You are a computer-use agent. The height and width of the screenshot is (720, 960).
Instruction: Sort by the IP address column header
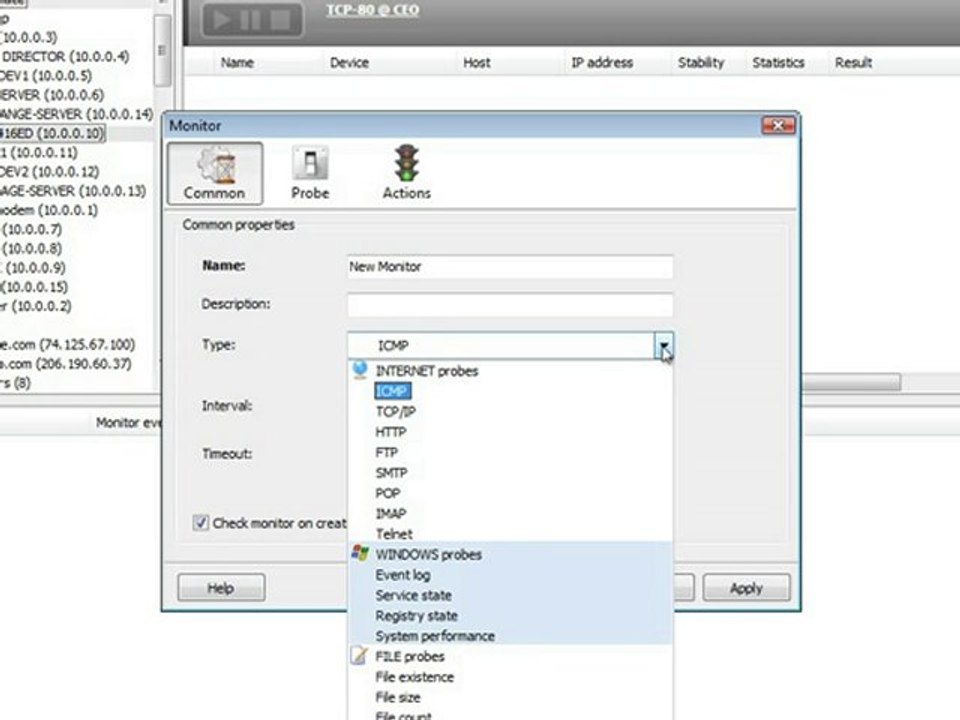click(x=602, y=62)
